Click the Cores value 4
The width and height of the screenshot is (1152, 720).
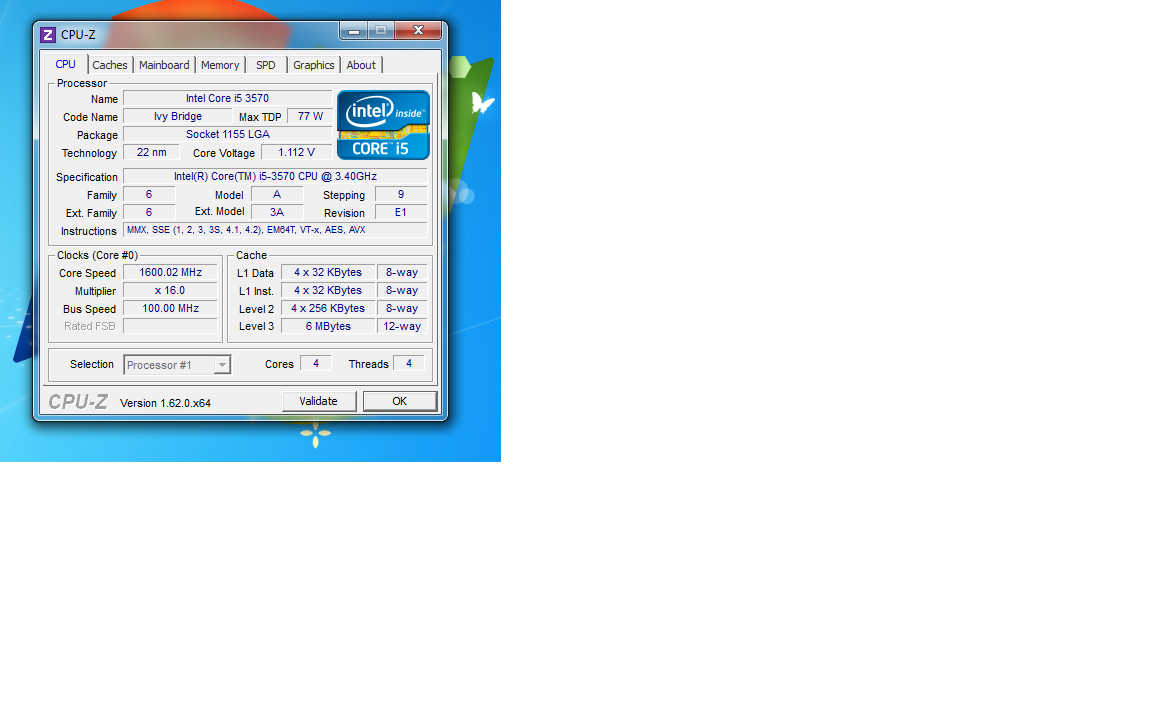[316, 364]
